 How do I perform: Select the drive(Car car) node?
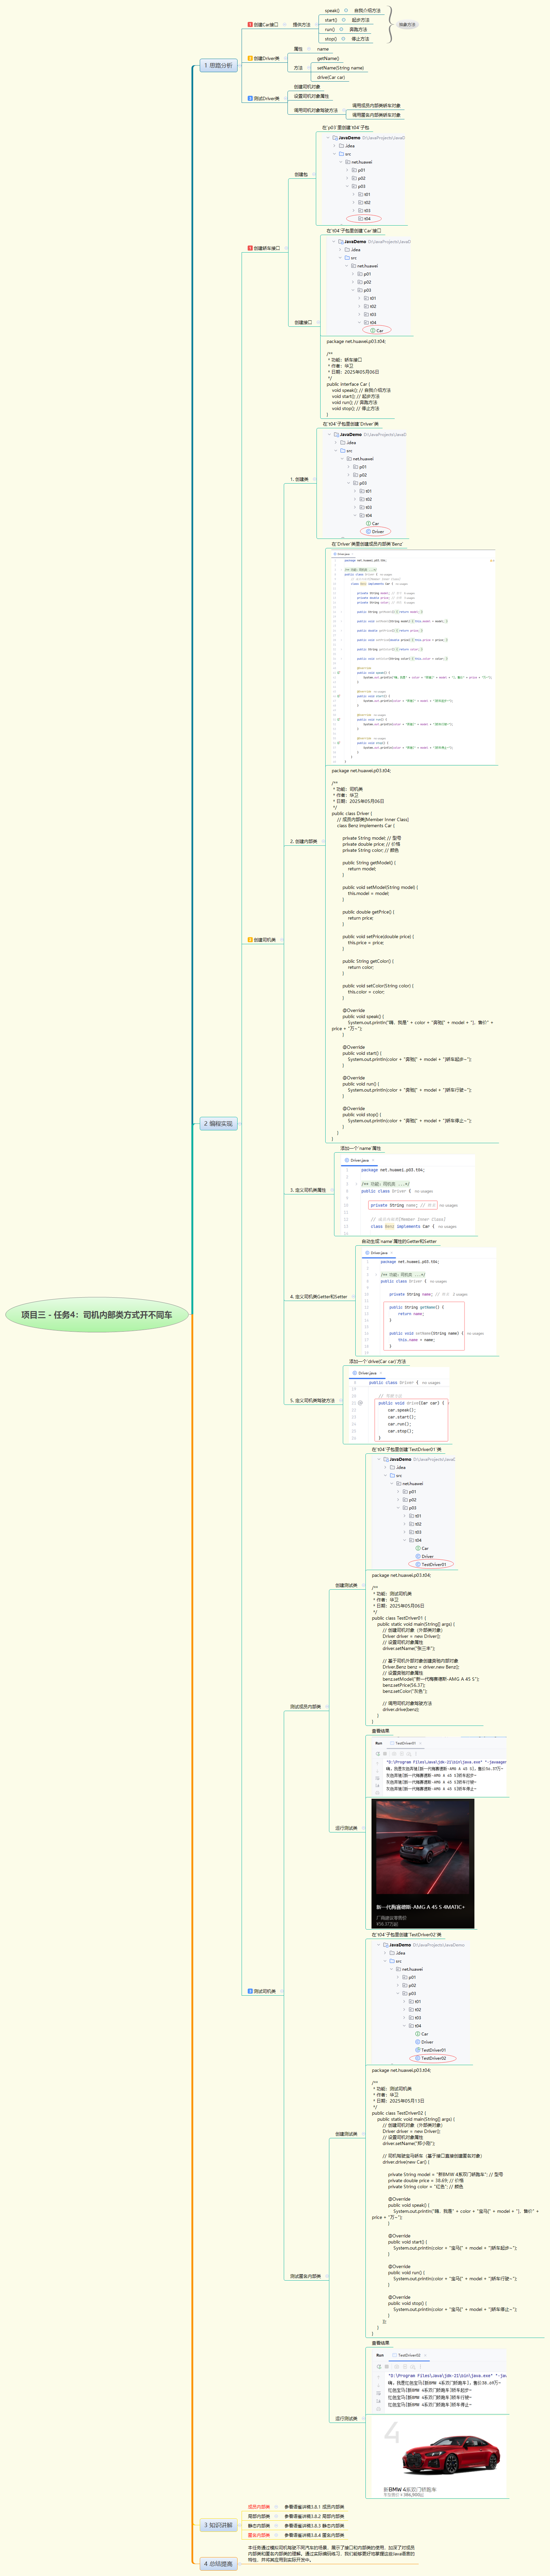pyautogui.click(x=331, y=77)
